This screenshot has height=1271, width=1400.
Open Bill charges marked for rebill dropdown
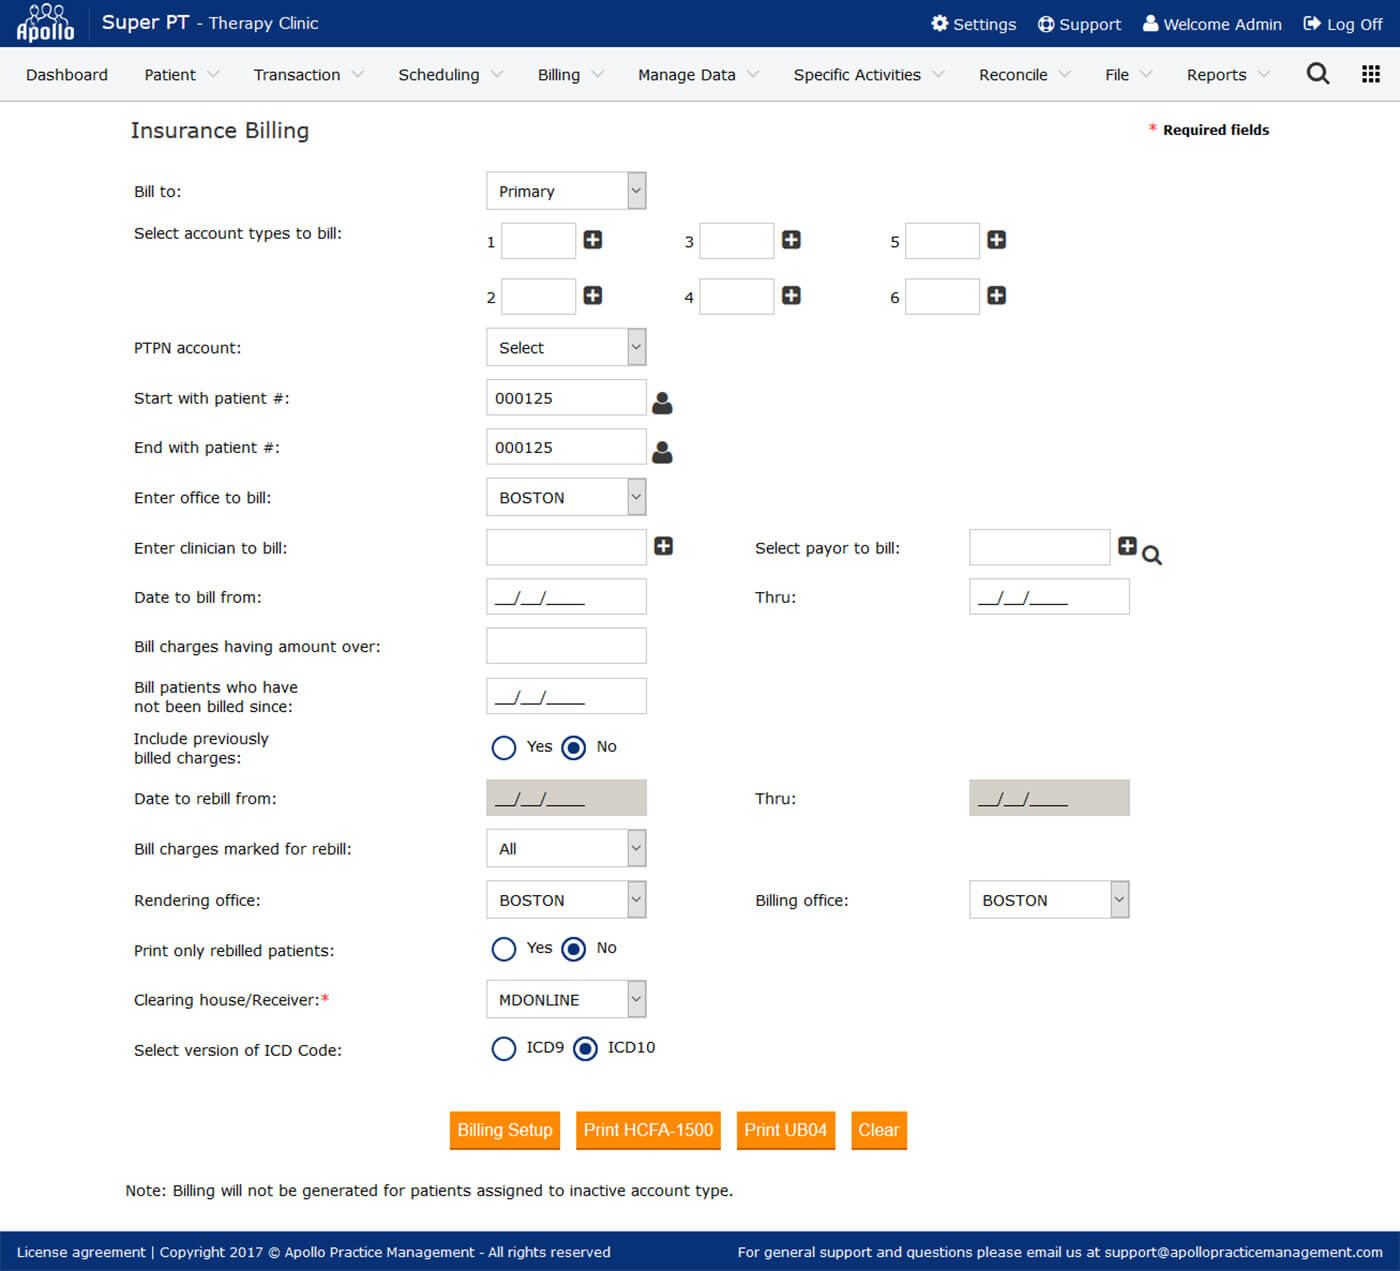tap(566, 848)
